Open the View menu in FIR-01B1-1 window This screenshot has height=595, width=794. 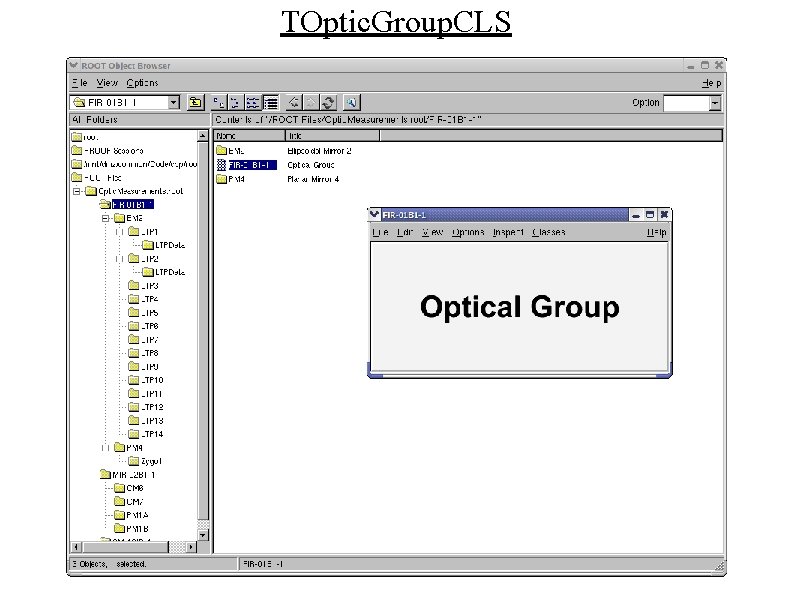coord(432,232)
